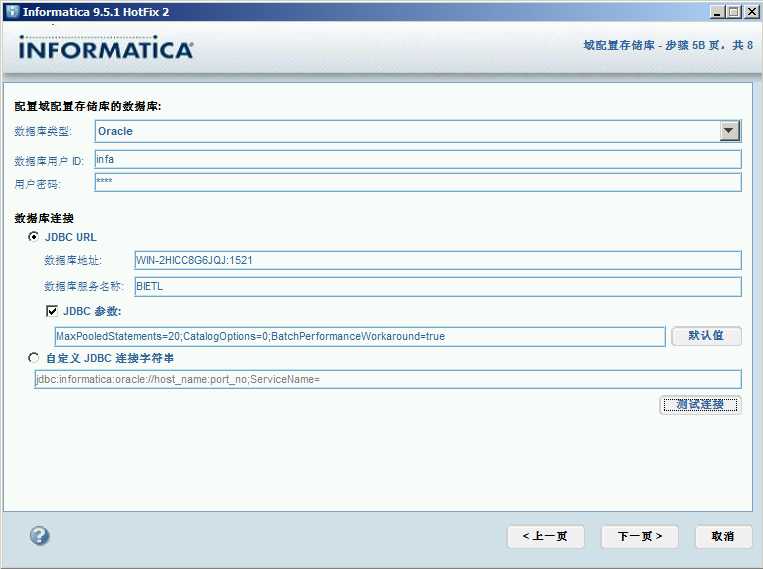The width and height of the screenshot is (763, 569).
Task: Maximize the Informatica installer window
Action: [734, 12]
